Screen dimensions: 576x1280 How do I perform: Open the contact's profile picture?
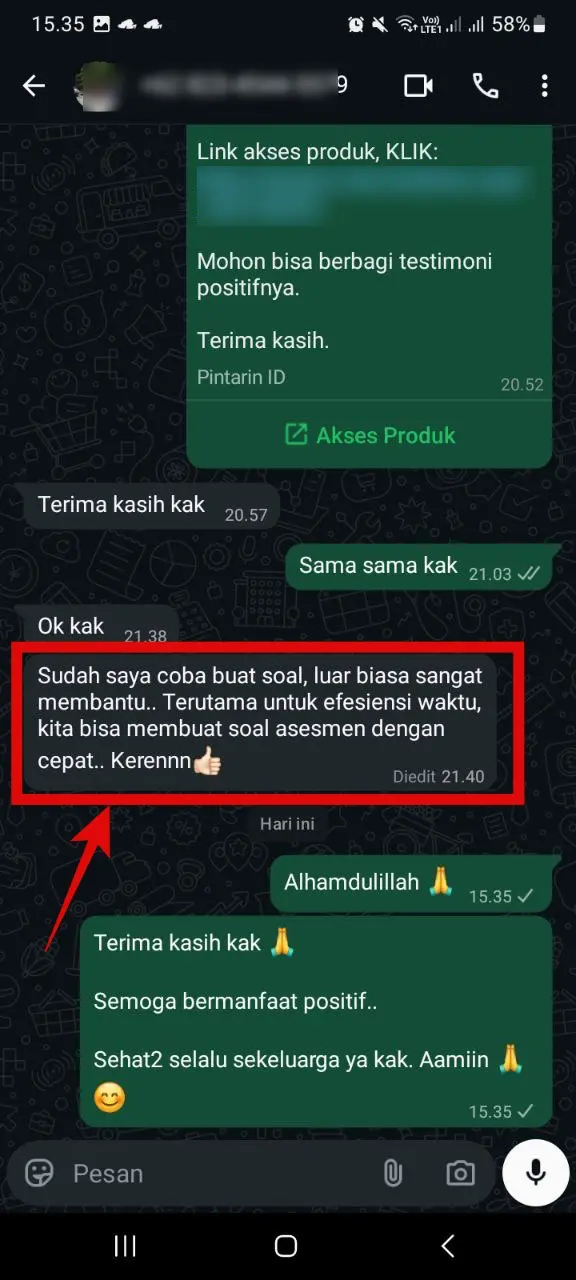(99, 86)
